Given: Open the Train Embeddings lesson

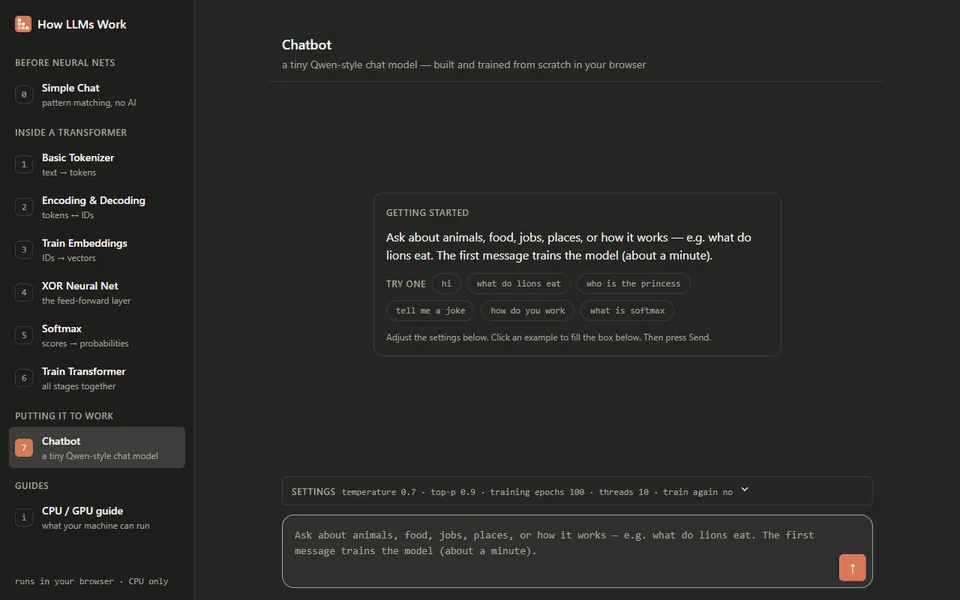Looking at the screenshot, I should [x=97, y=250].
